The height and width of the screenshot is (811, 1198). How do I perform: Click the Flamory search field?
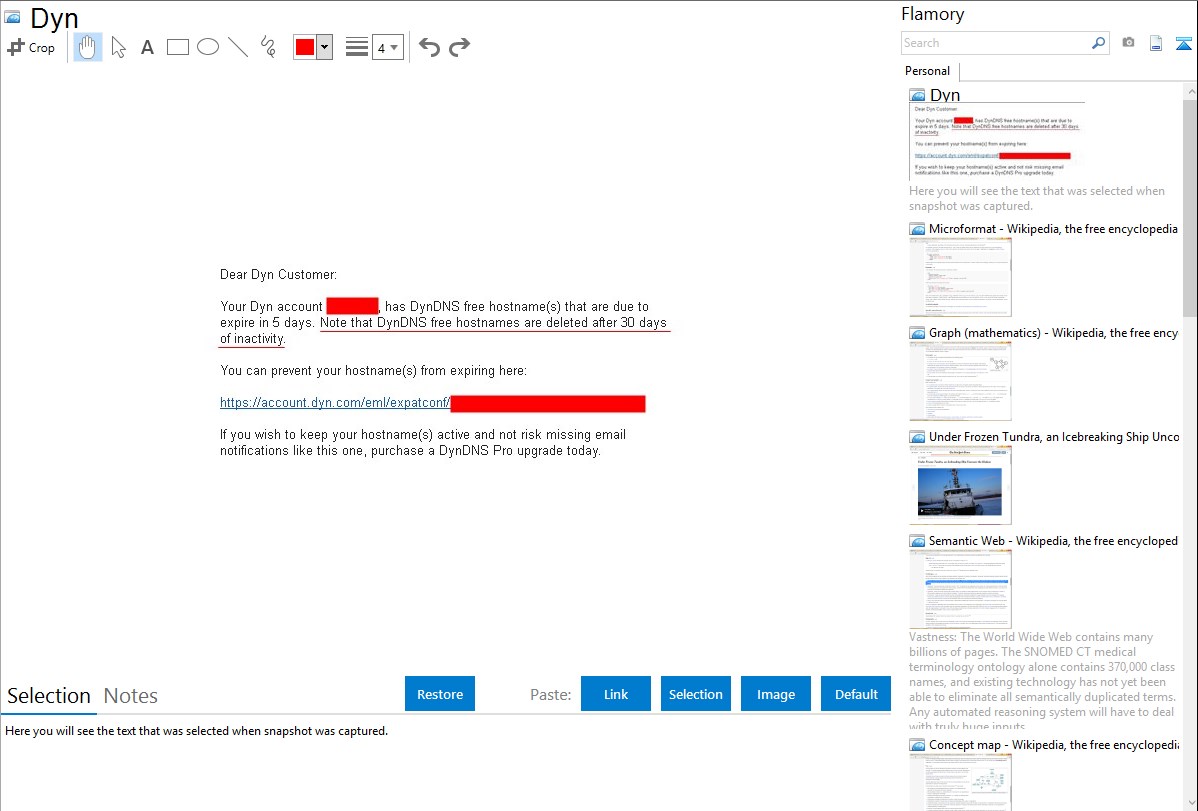[996, 43]
